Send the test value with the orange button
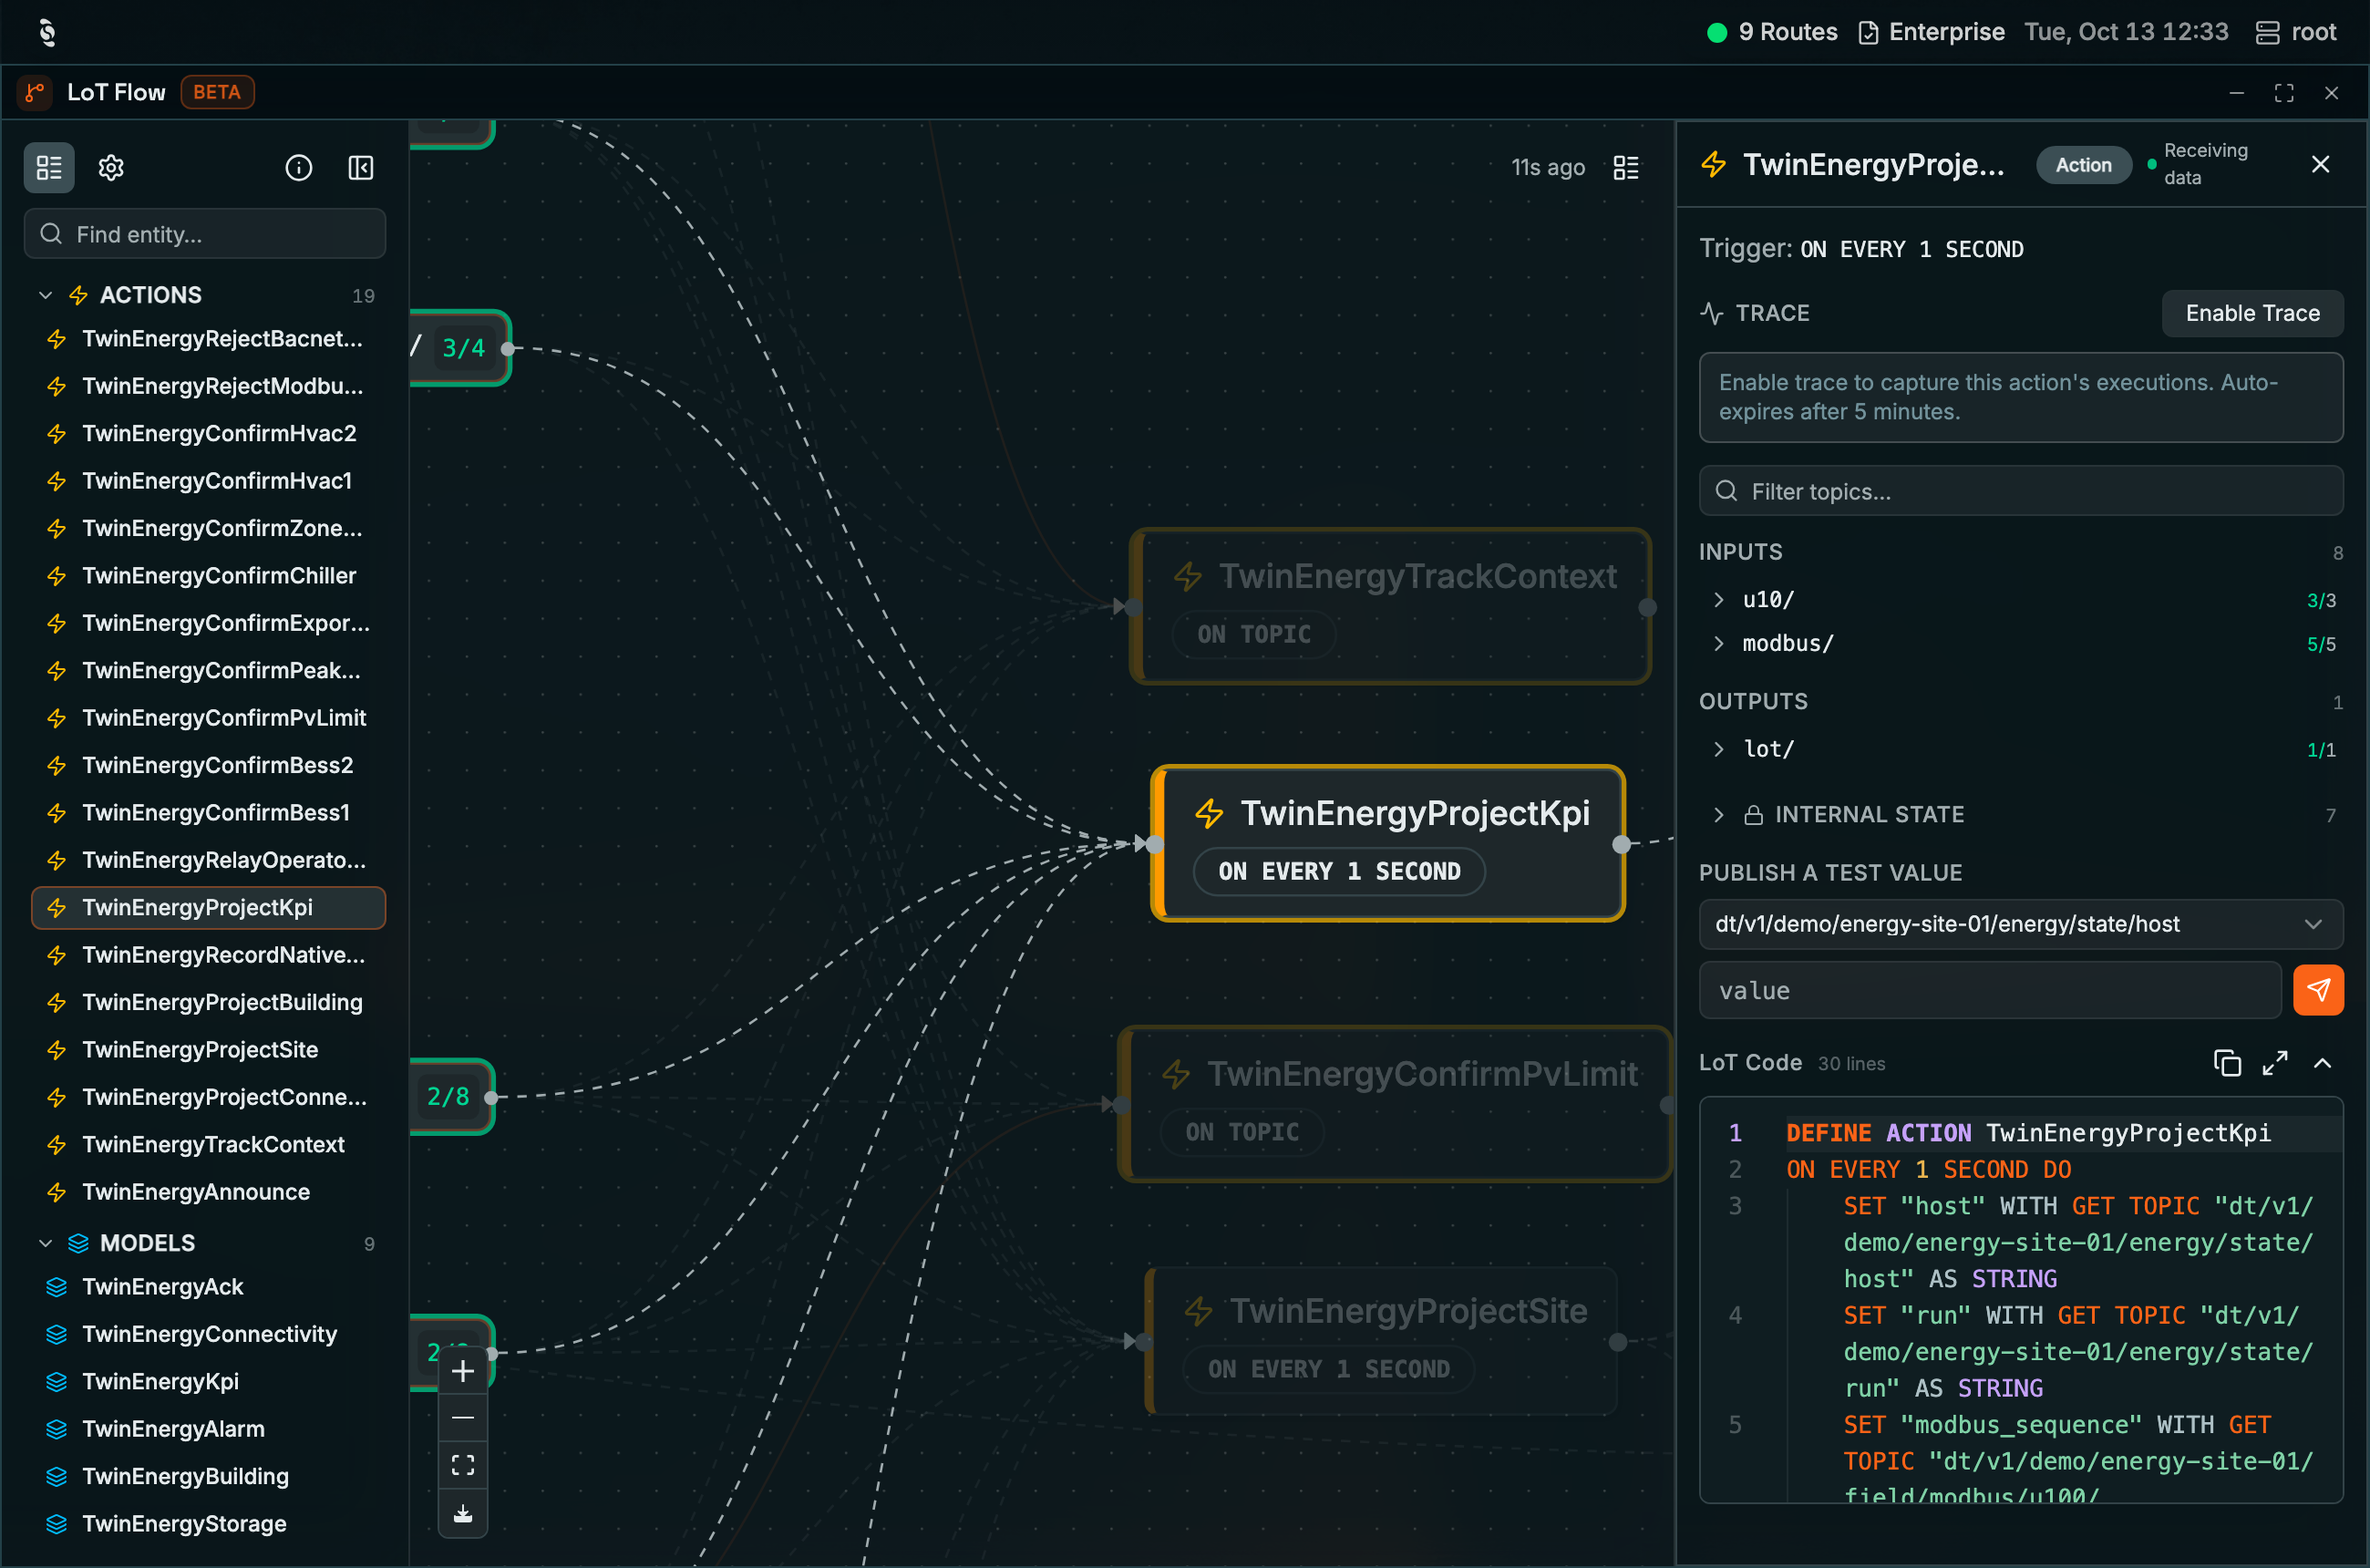This screenshot has height=1568, width=2370. click(2317, 990)
